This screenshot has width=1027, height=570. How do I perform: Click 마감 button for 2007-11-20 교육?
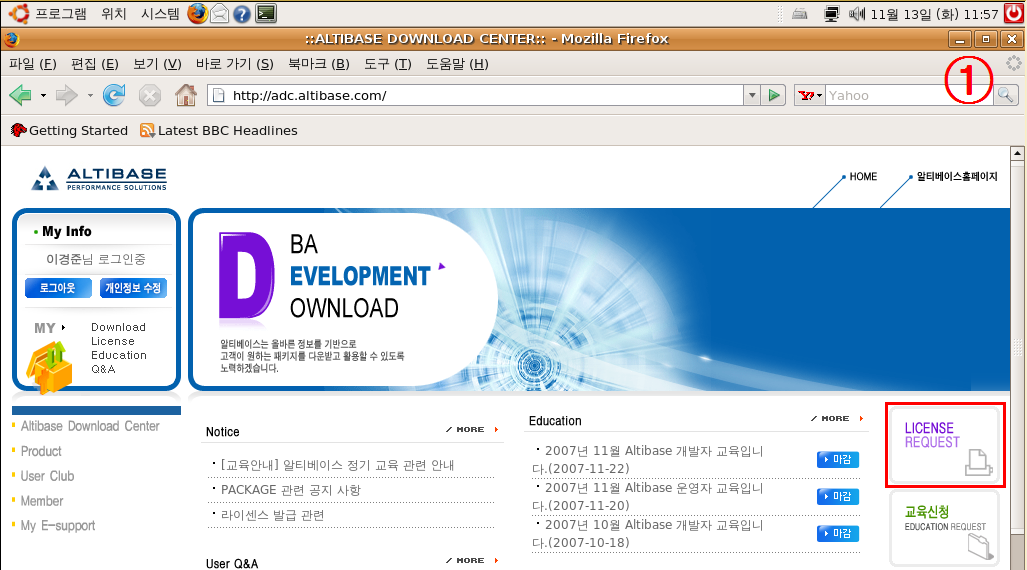click(838, 497)
